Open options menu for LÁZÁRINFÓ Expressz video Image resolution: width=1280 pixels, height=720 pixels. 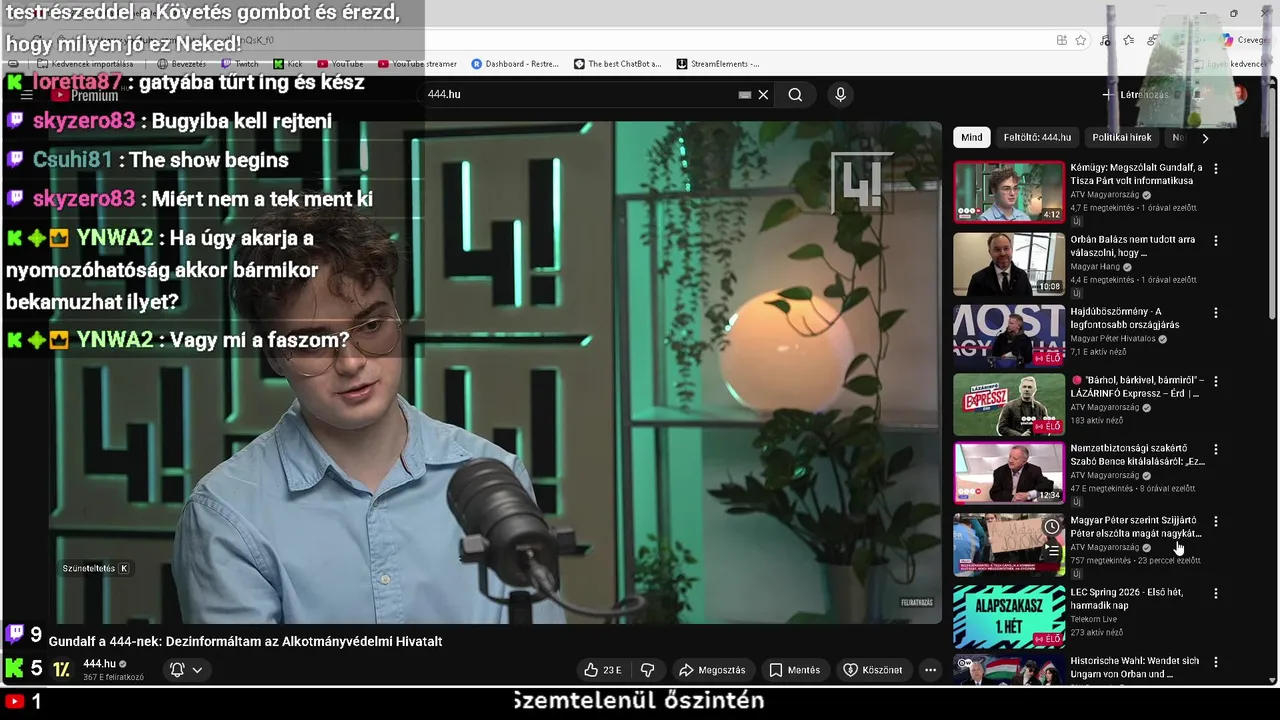[x=1216, y=381]
